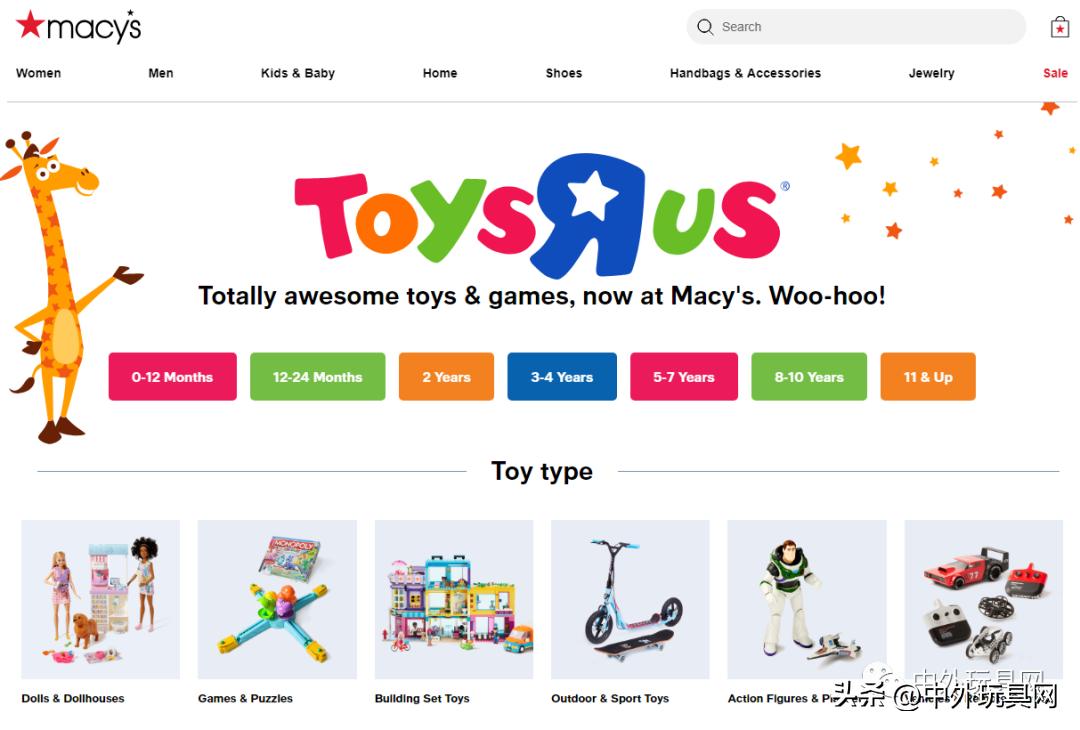Follow the Outdoor & Sport Toys link
1080x730 pixels.
[x=610, y=698]
